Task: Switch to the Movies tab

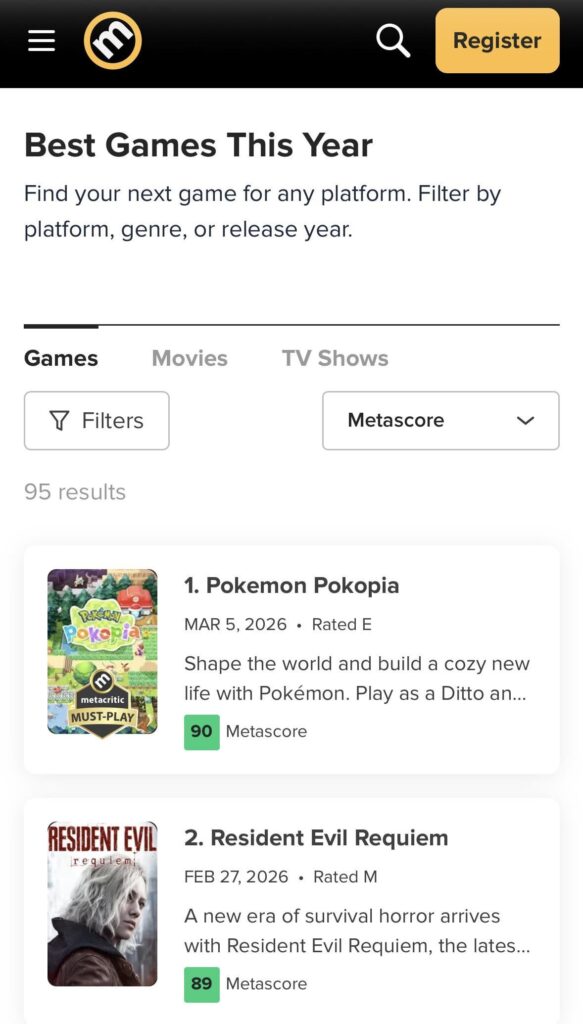Action: 189,358
